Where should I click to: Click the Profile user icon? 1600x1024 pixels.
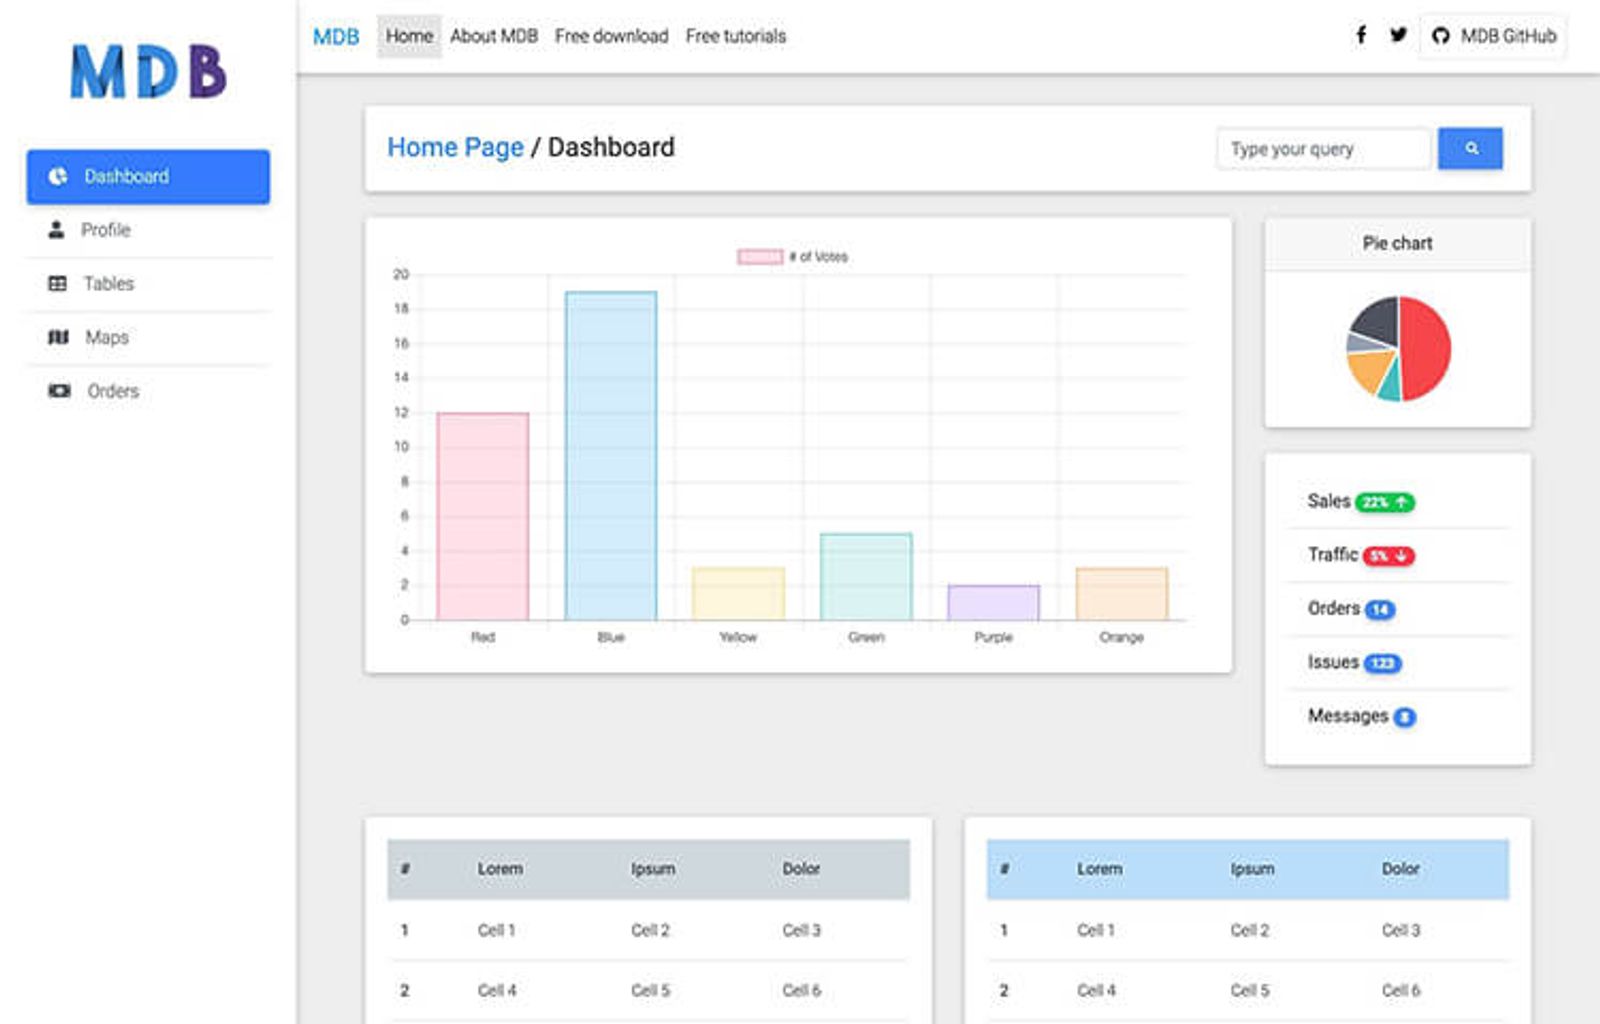56,230
